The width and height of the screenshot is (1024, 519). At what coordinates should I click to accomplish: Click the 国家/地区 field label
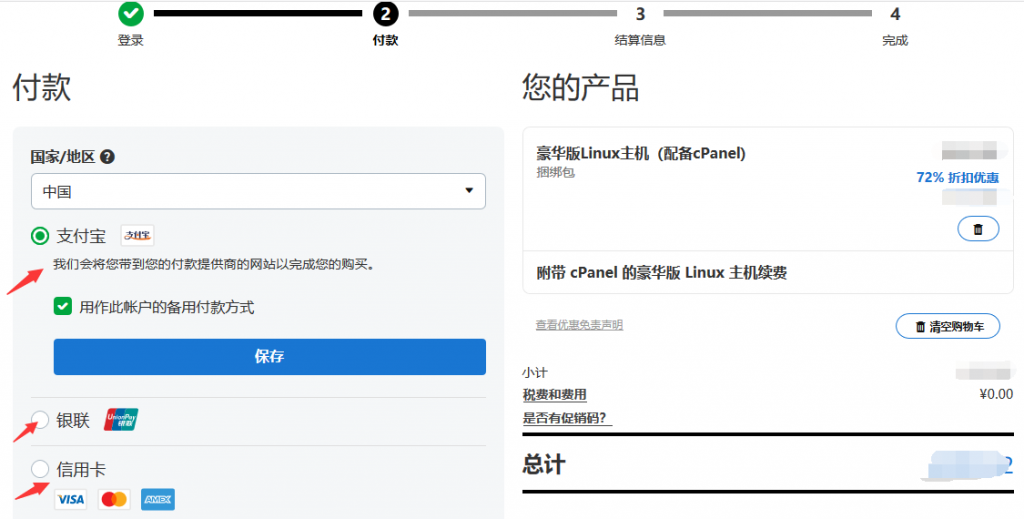pos(63,157)
